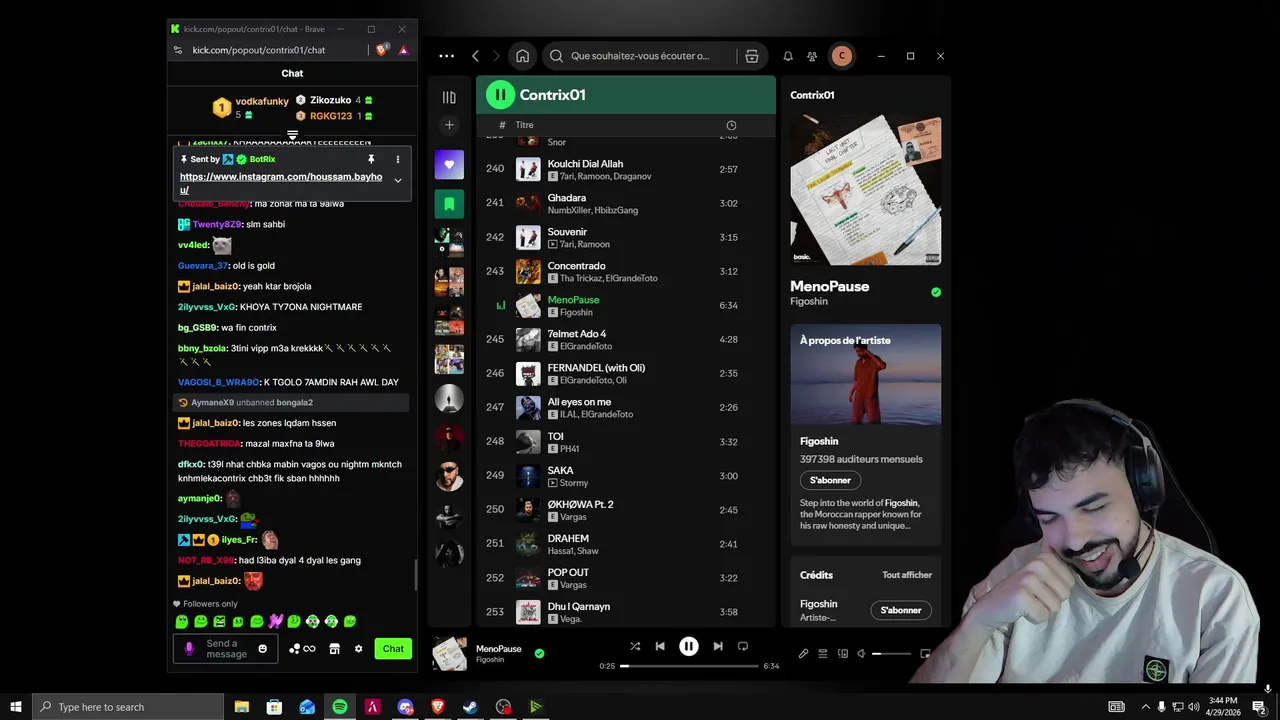Open the Spotify play queue icon
The height and width of the screenshot is (720, 1280).
(x=823, y=654)
